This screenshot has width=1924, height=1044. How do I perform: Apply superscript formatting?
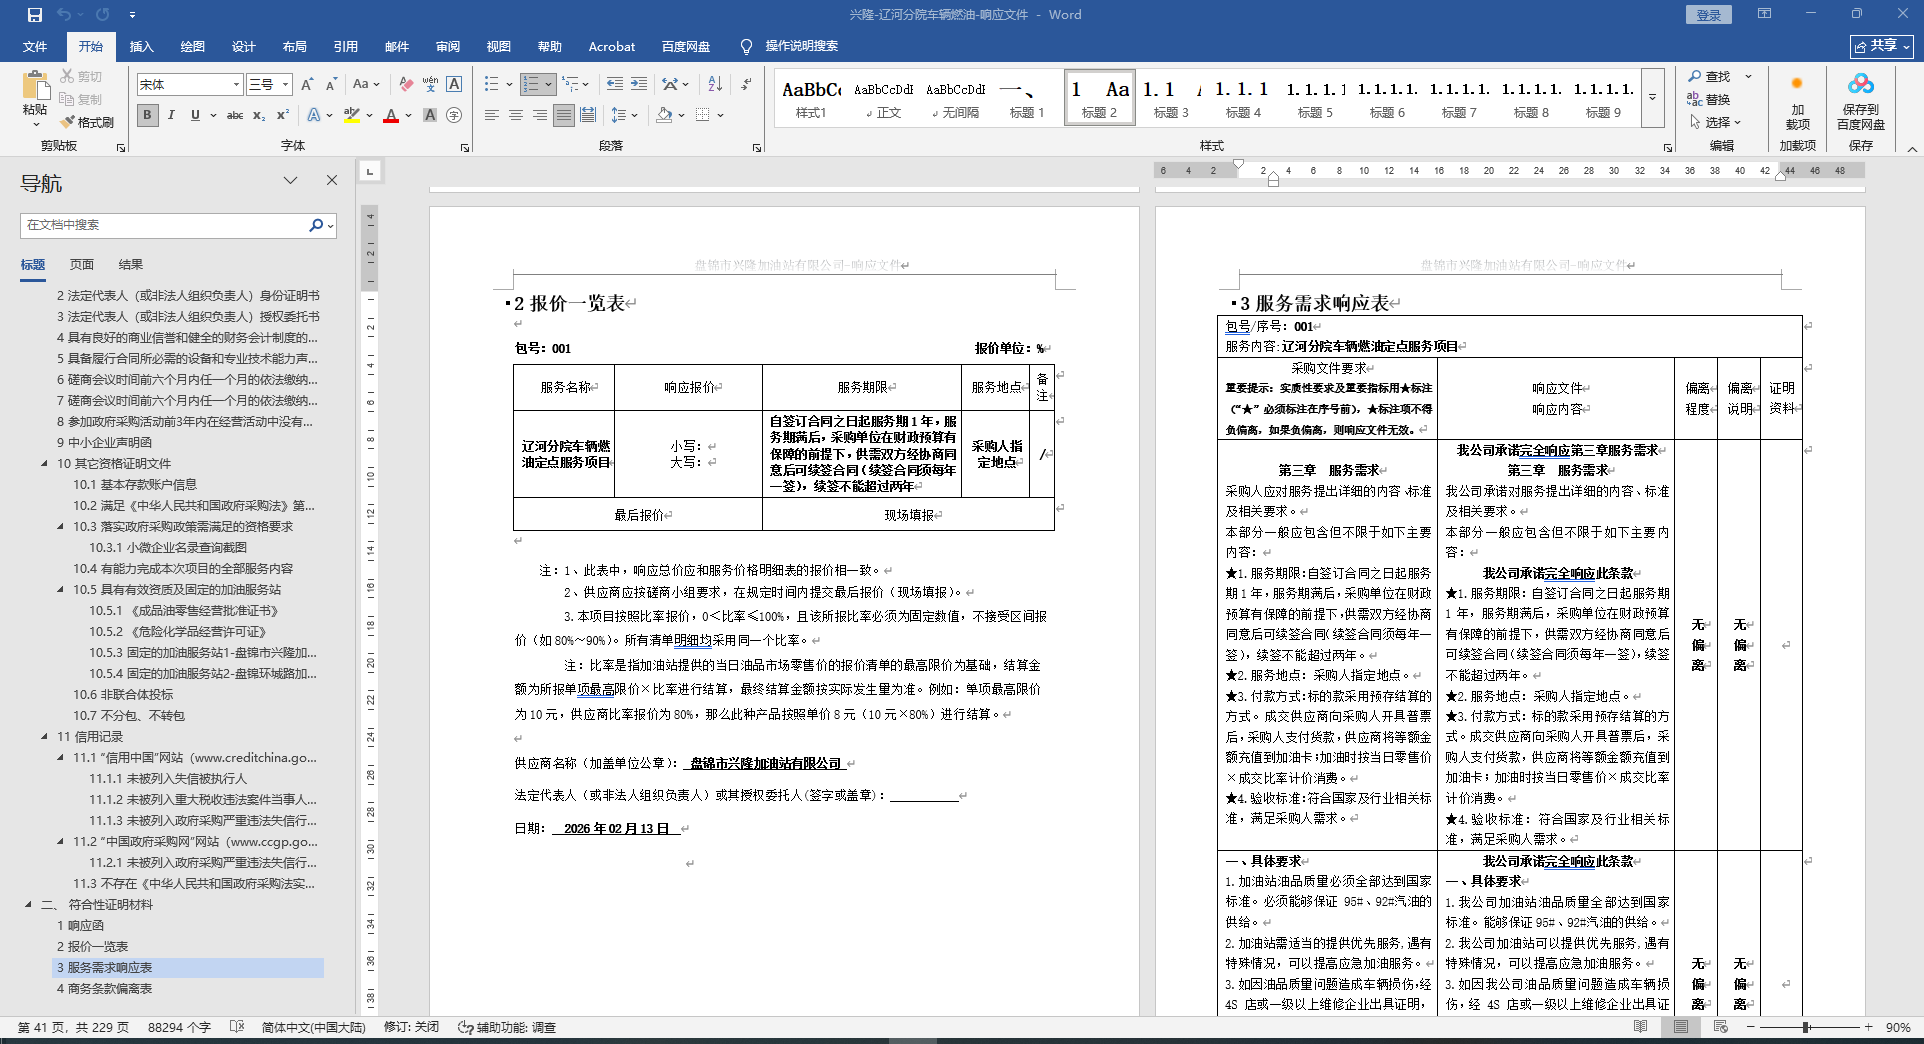[x=283, y=115]
